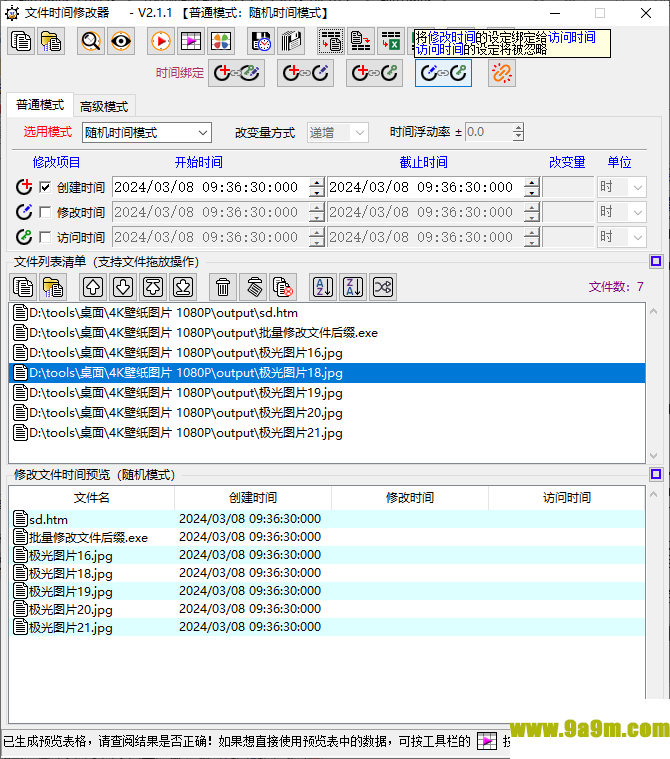Toggle modify-to-access time binding button
The width and height of the screenshot is (670, 759).
443,73
